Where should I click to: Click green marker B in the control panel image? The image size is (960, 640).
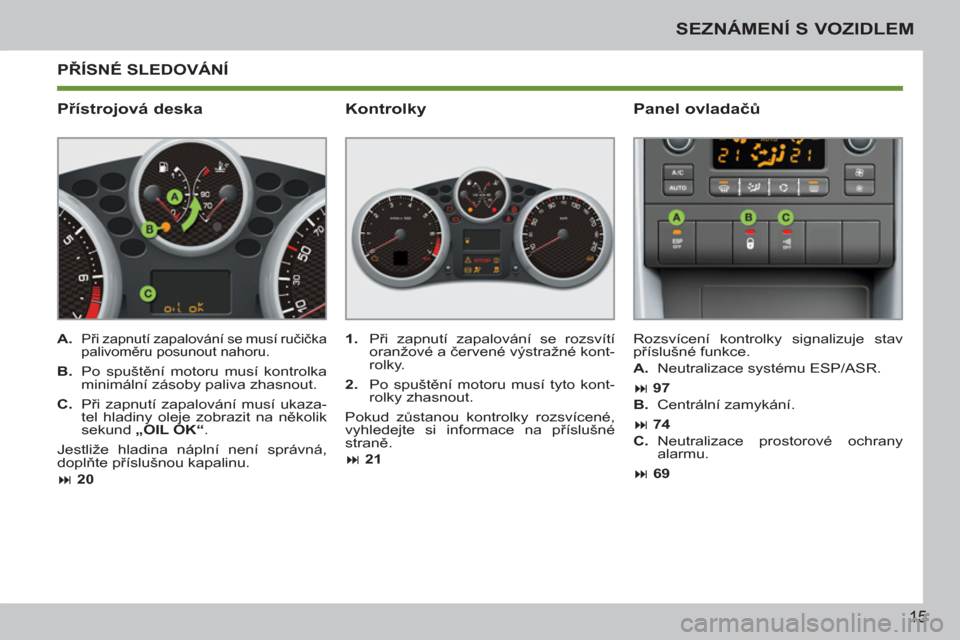[748, 217]
